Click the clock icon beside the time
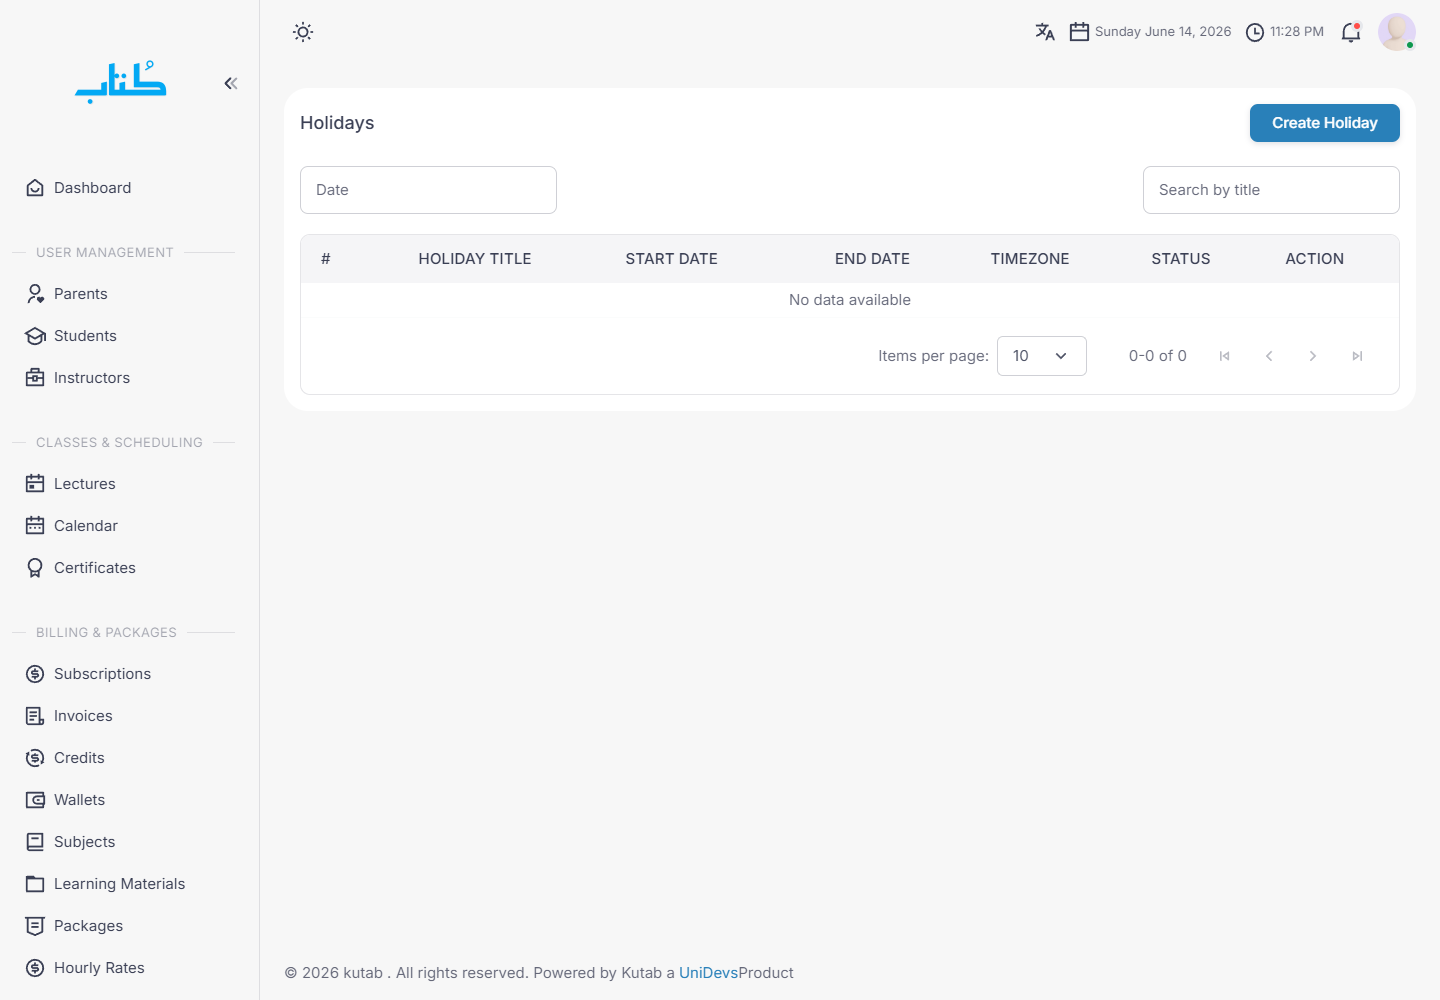The image size is (1440, 1000). click(x=1255, y=32)
